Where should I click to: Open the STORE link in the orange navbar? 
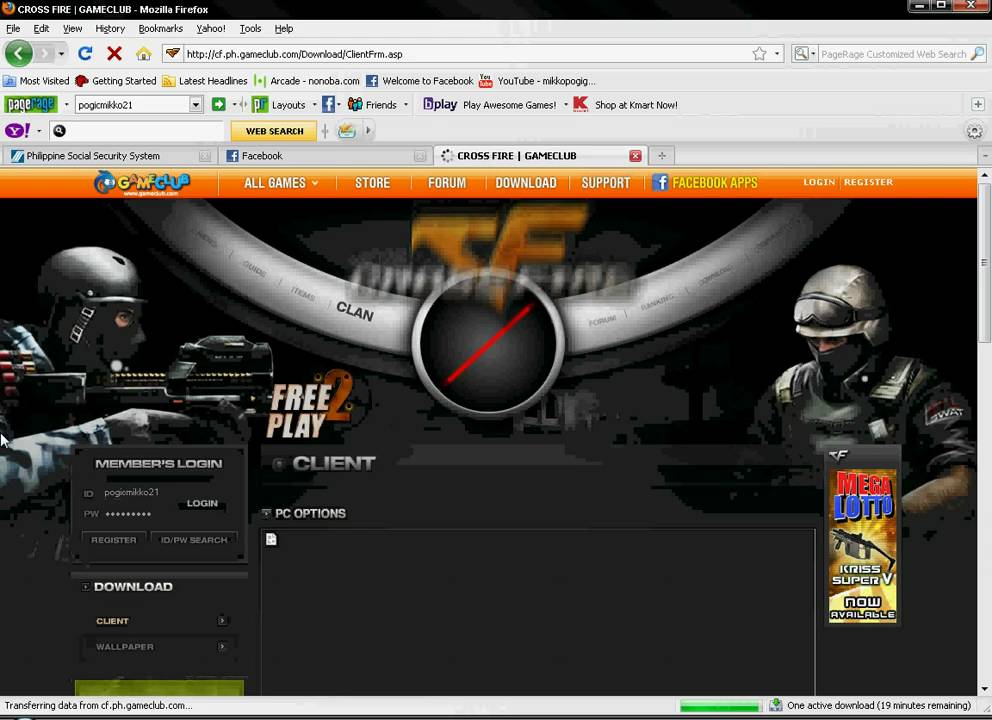click(372, 183)
